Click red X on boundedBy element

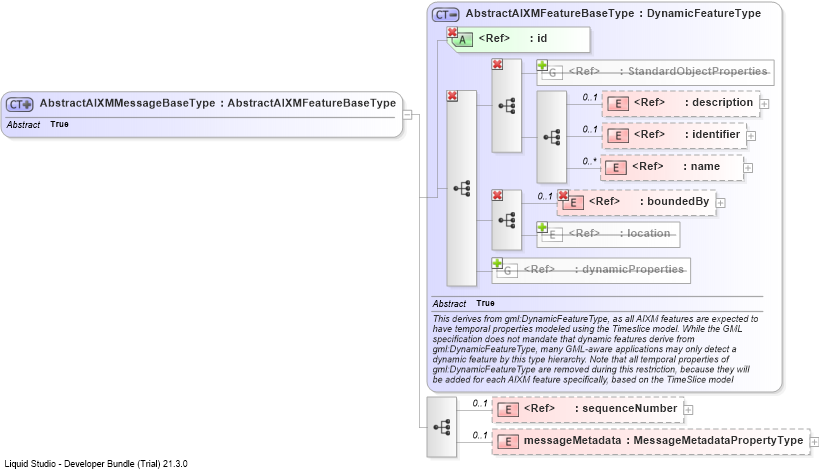[563, 195]
